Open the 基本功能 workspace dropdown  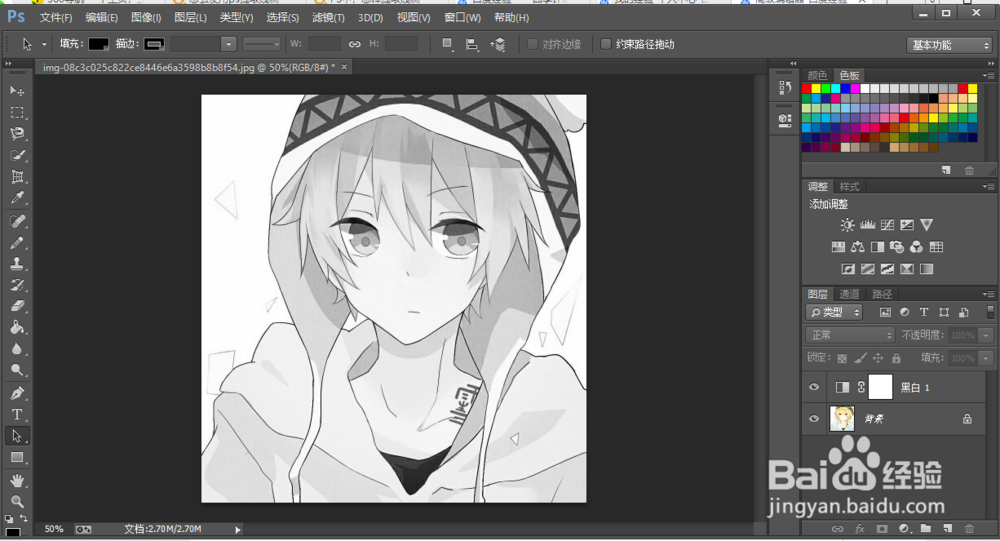[949, 45]
